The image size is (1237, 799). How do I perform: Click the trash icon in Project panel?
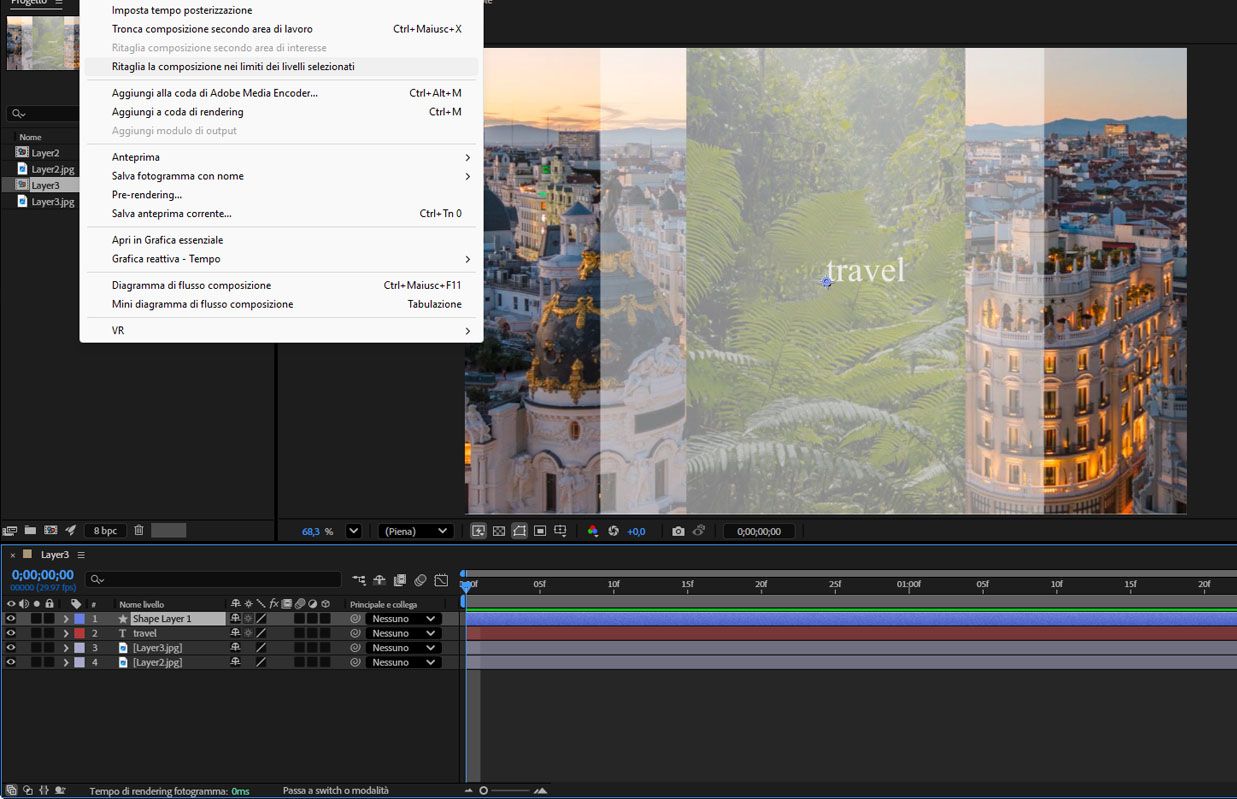pyautogui.click(x=139, y=530)
